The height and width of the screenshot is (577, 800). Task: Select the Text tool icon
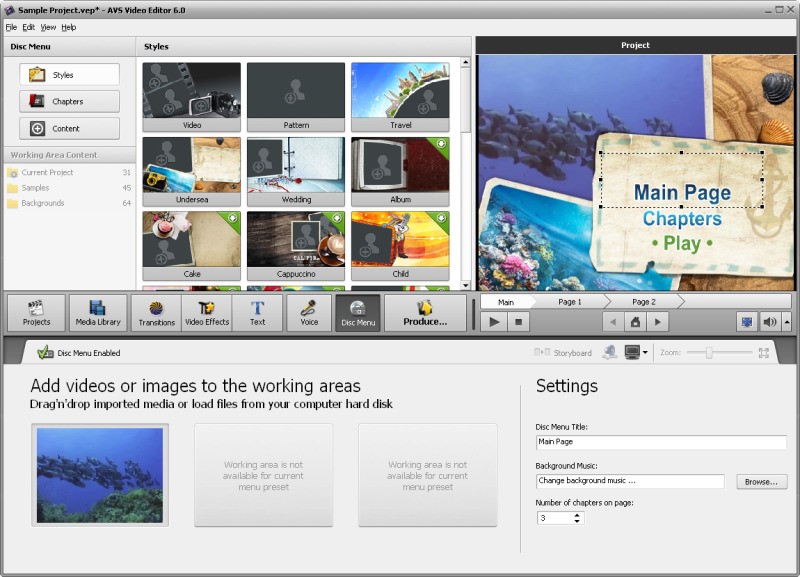258,312
